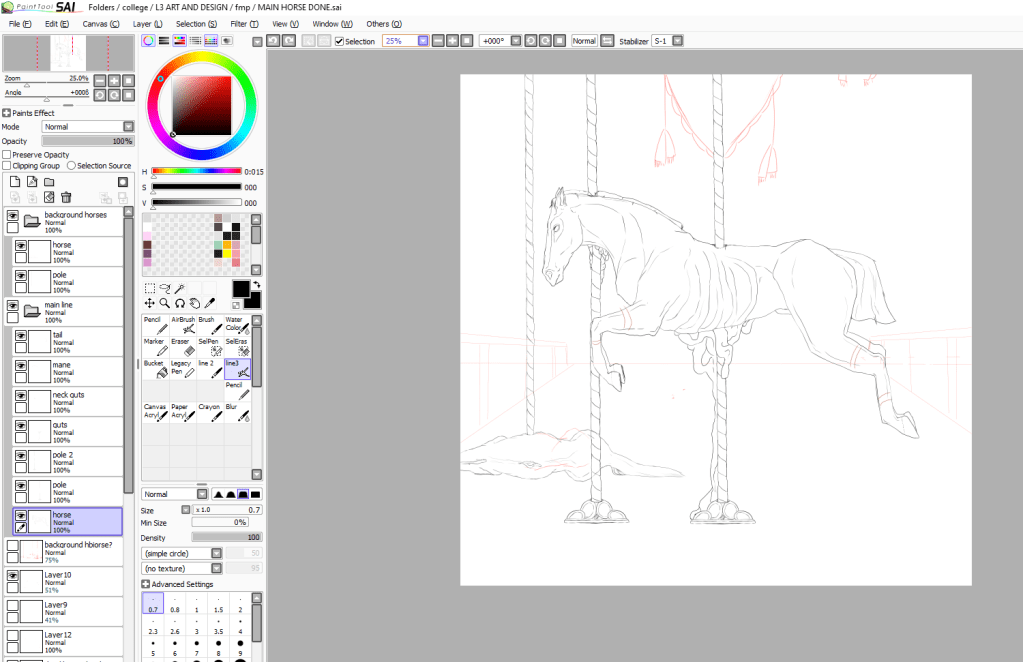
Task: Select the Eraser tool
Action: [182, 347]
